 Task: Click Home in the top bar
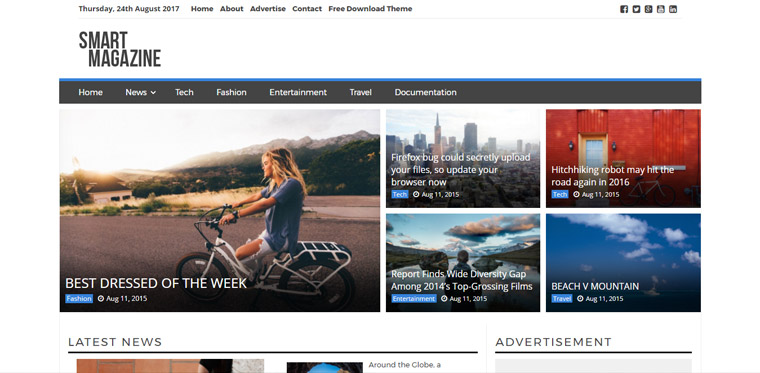(202, 9)
